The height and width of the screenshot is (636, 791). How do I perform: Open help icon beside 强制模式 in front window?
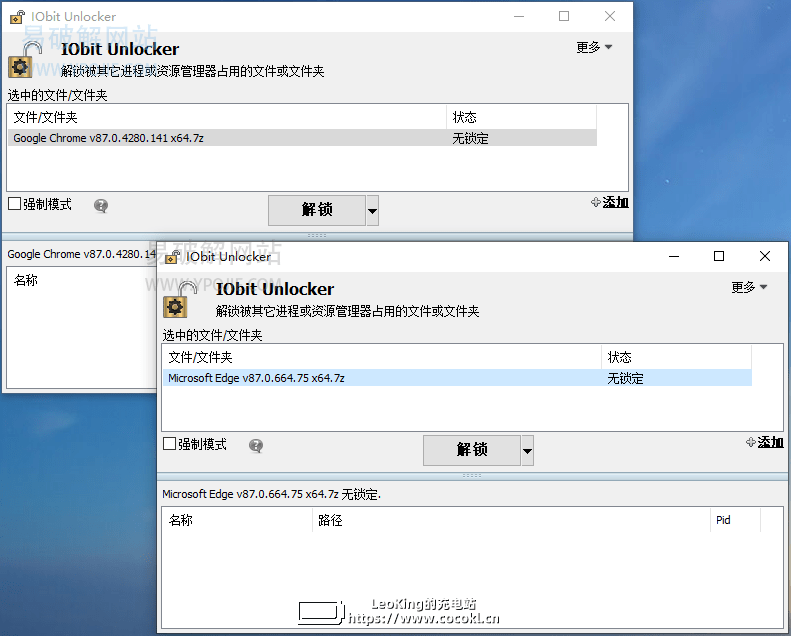click(x=256, y=445)
